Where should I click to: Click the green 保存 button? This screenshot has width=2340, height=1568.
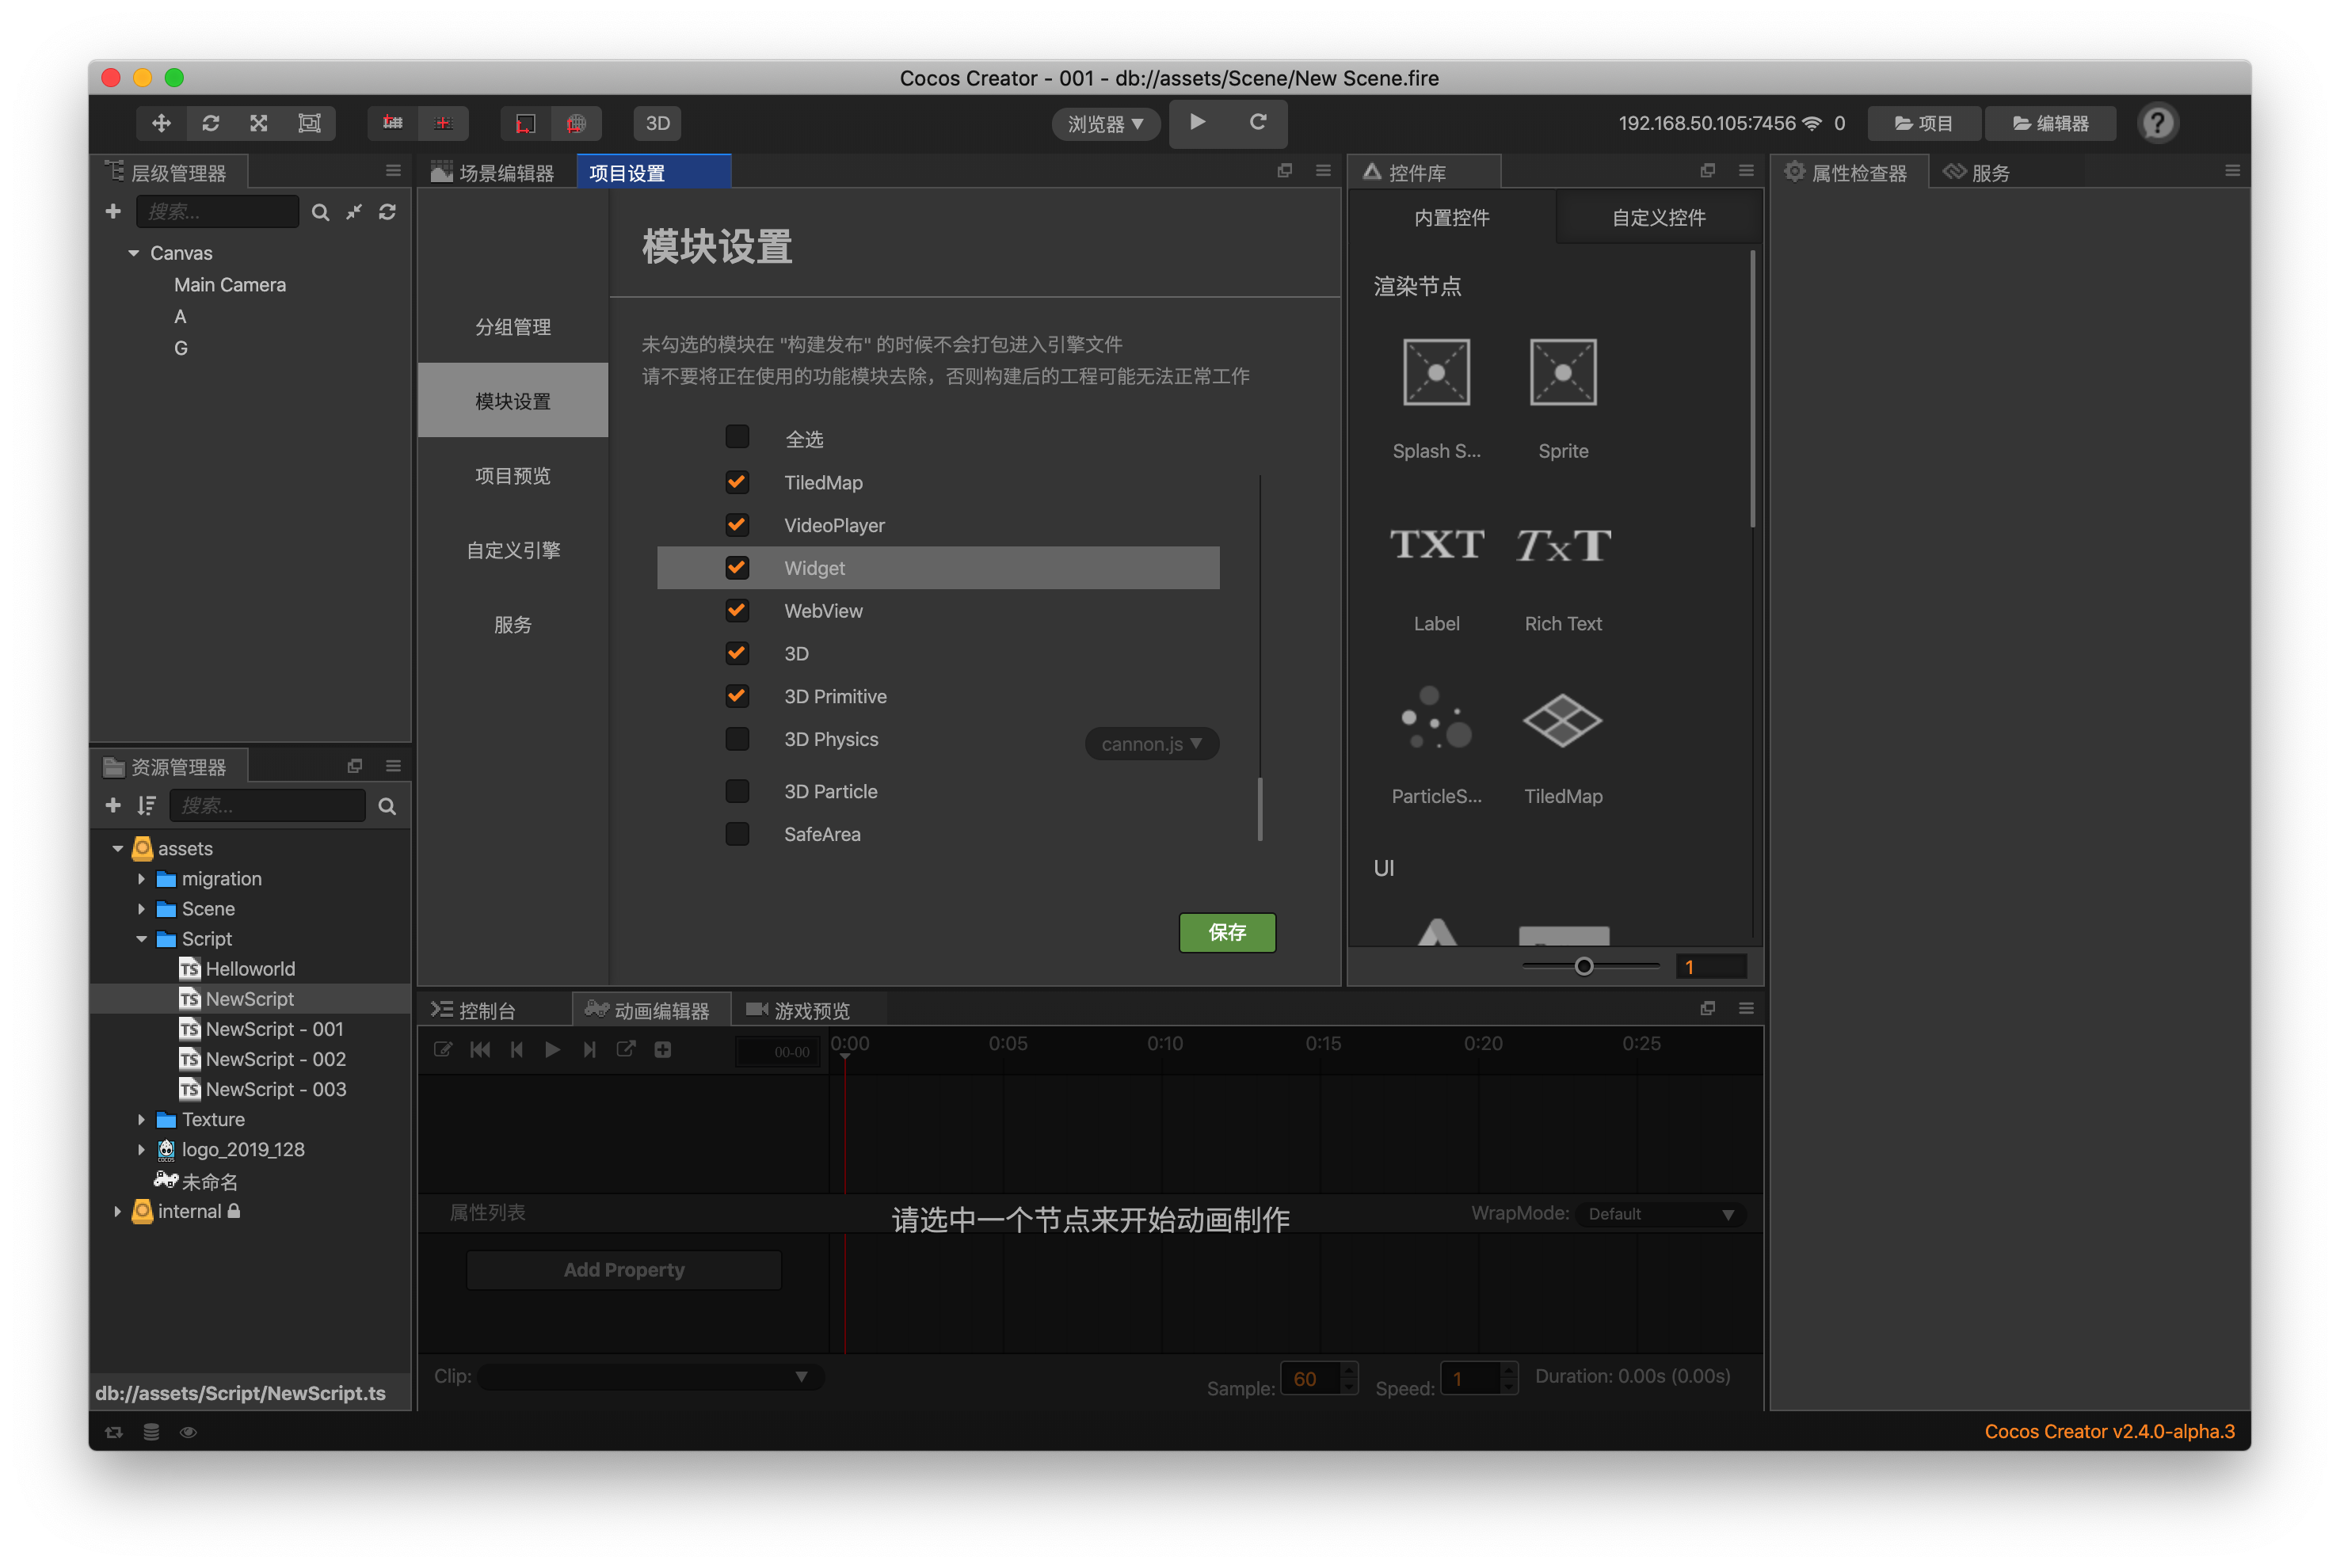click(x=1226, y=932)
